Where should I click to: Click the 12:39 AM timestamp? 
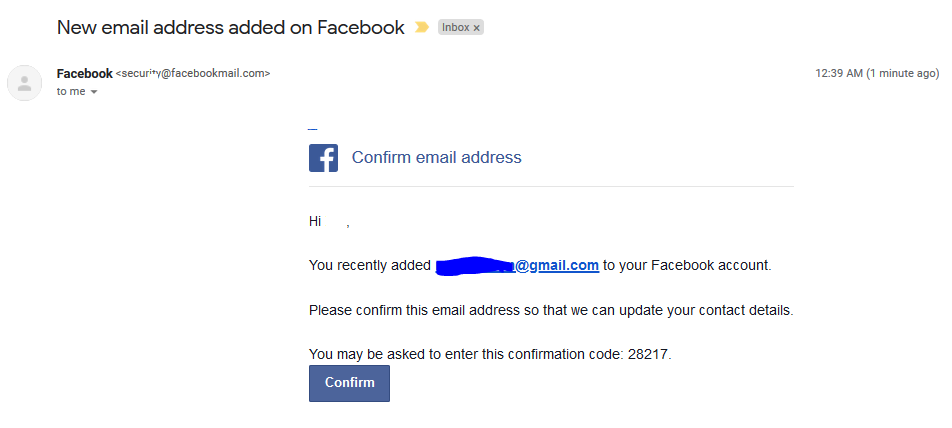point(877,73)
